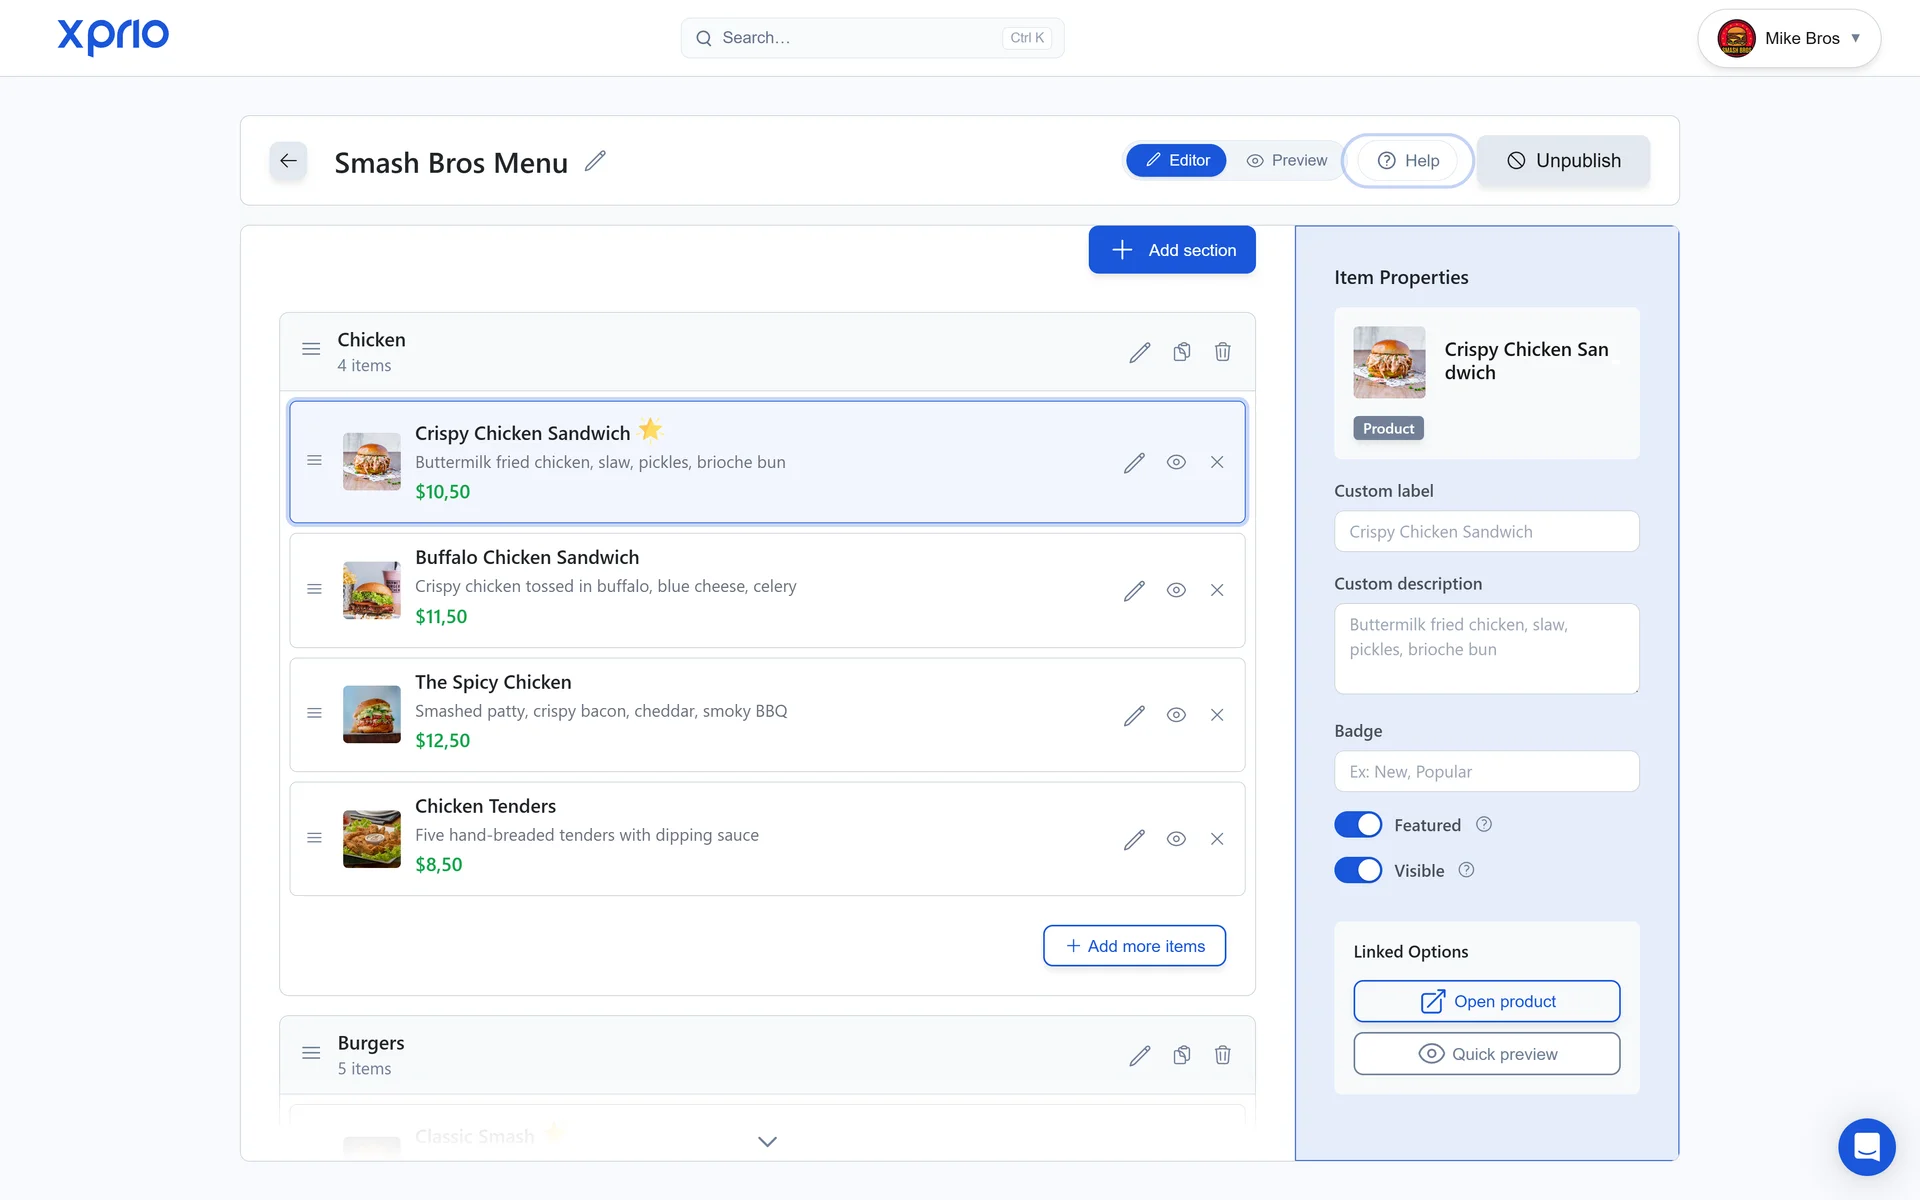The width and height of the screenshot is (1920, 1200).
Task: Click The Spicy Chicken image
Action: (x=371, y=714)
